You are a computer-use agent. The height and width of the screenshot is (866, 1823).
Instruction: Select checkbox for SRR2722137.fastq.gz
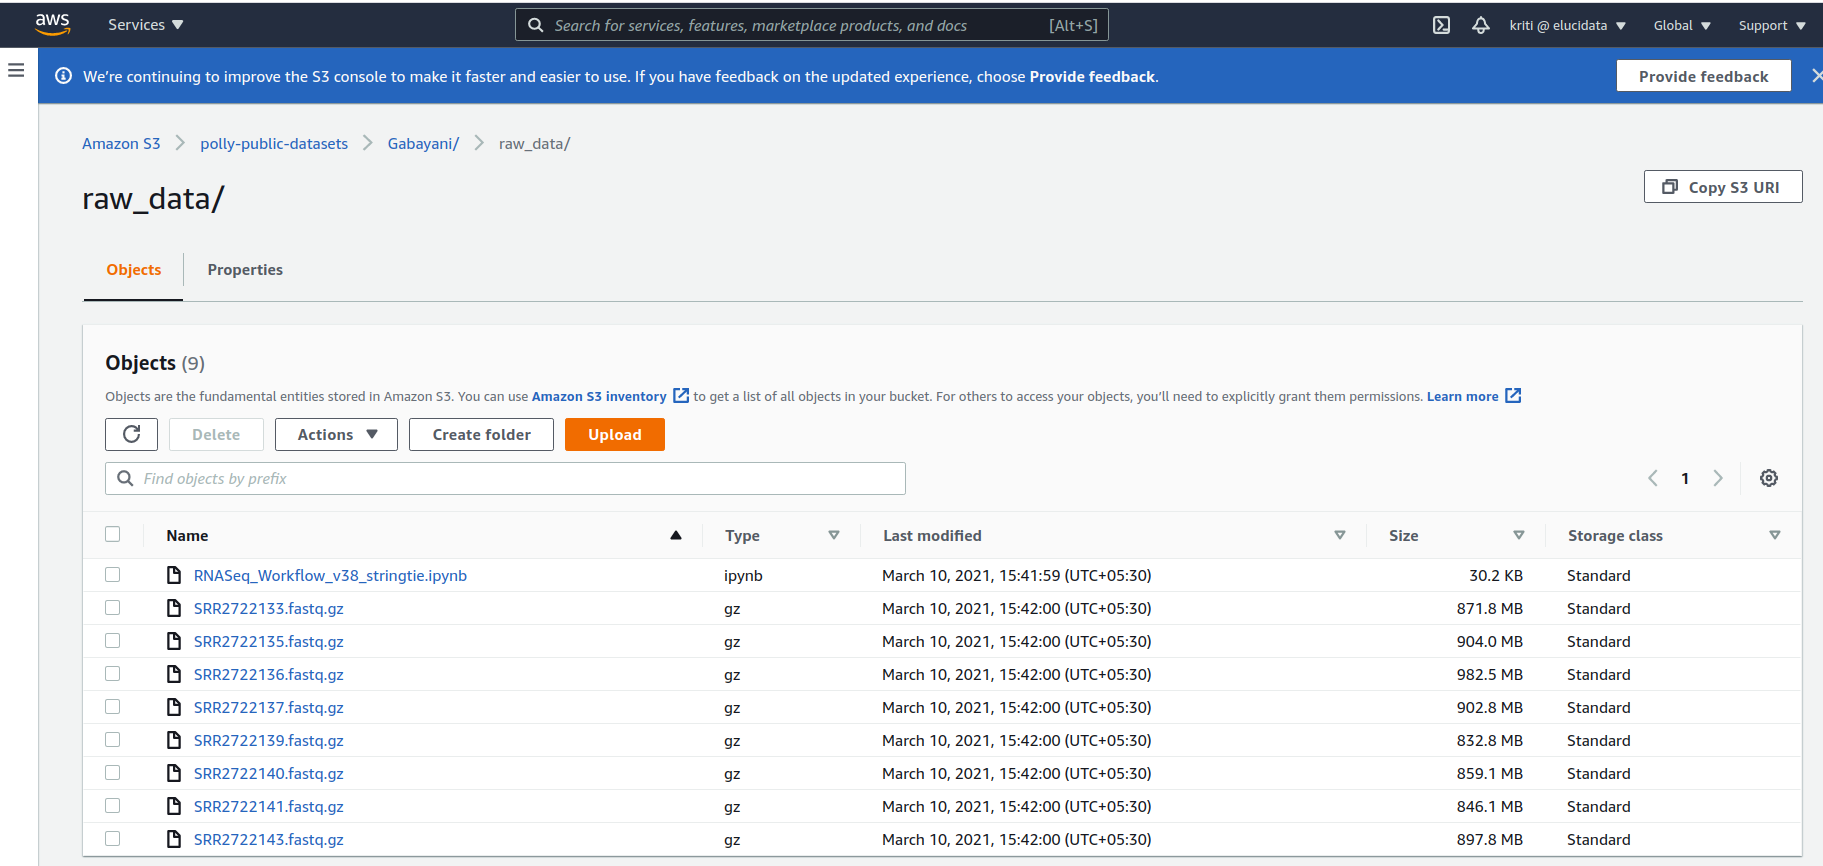(x=112, y=706)
